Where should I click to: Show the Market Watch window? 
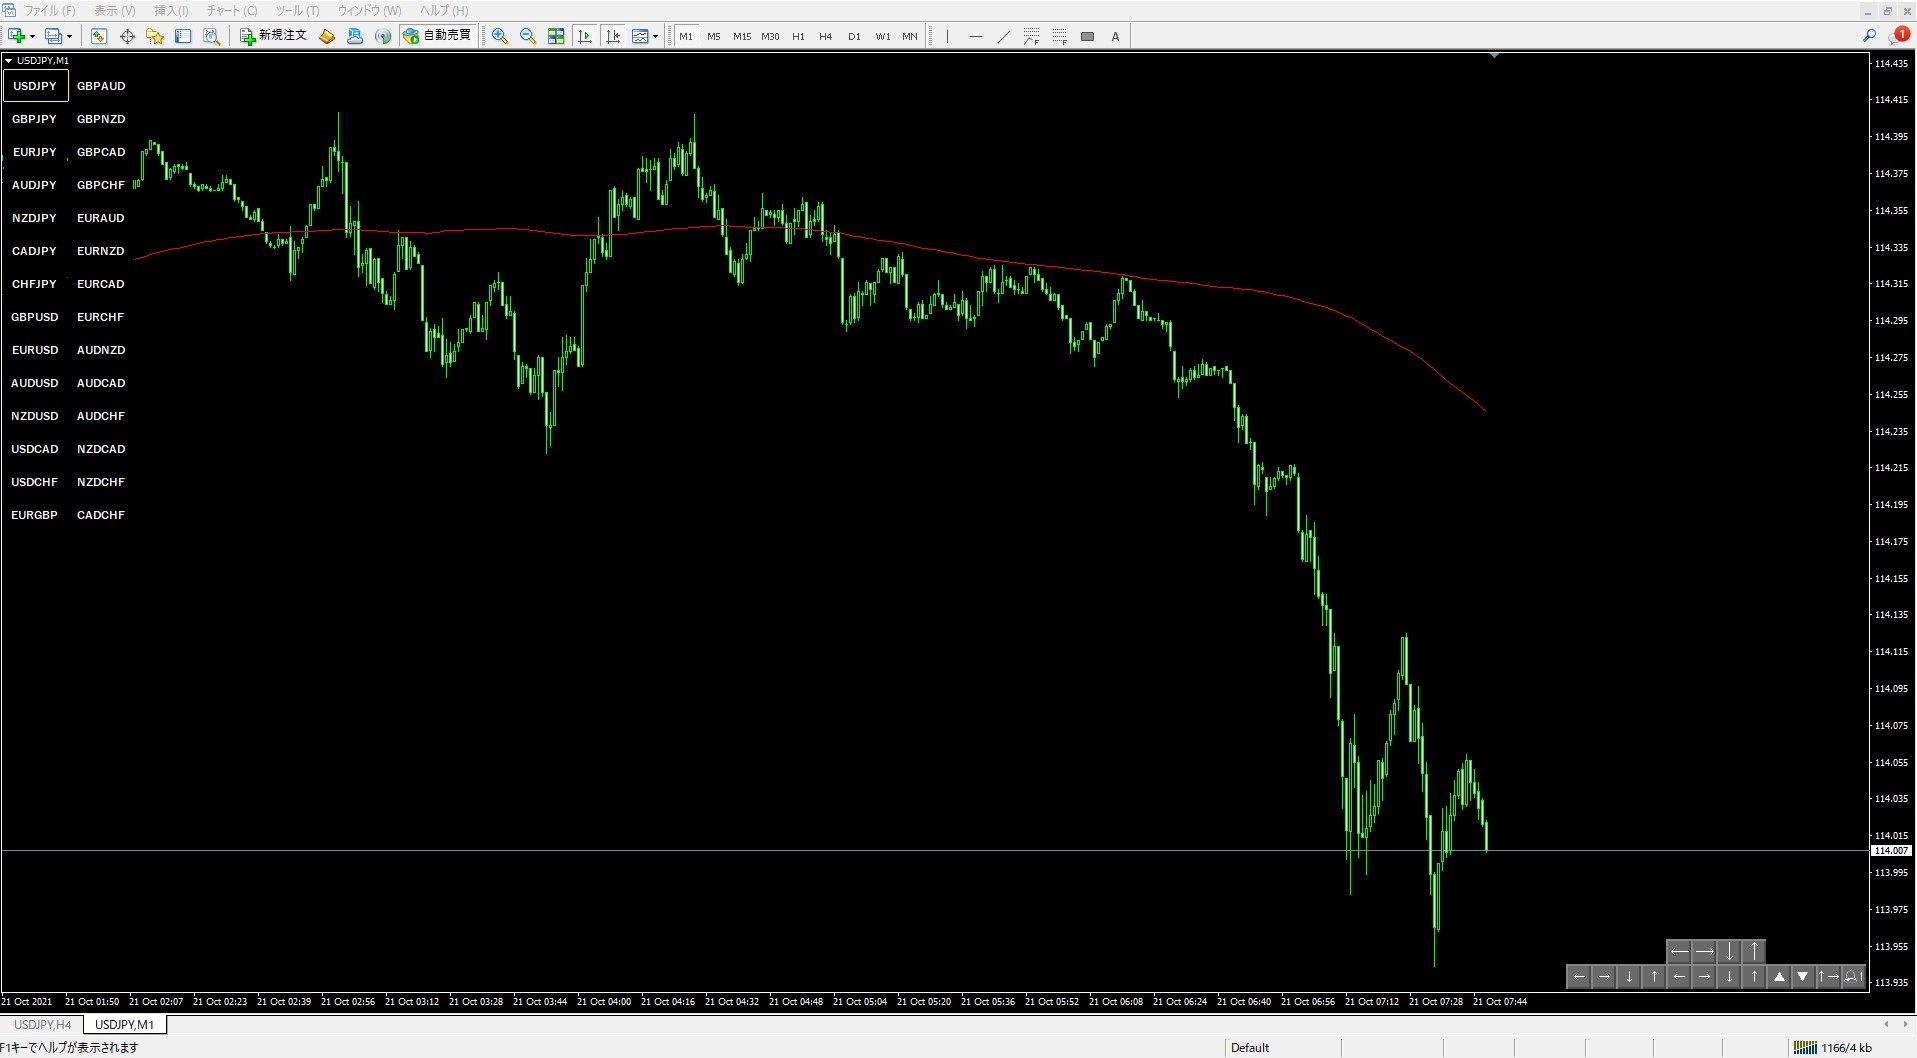(x=99, y=36)
